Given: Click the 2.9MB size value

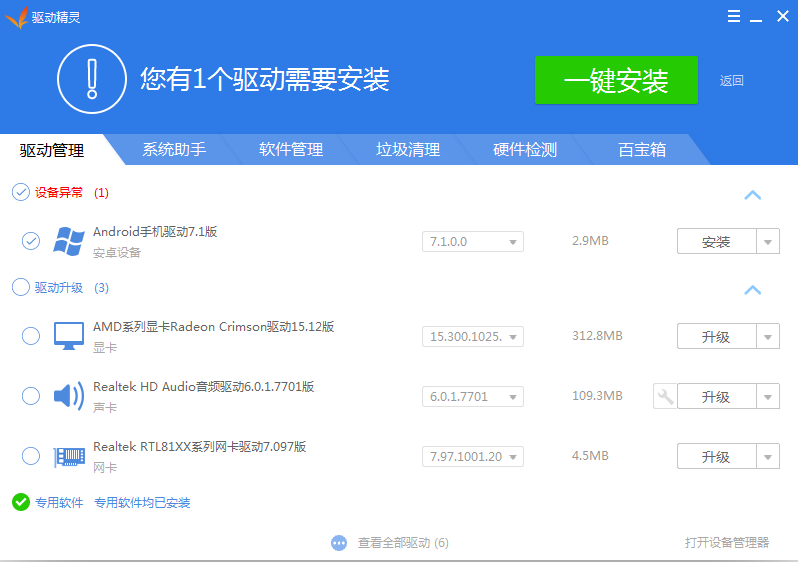Looking at the screenshot, I should pyautogui.click(x=590, y=241).
